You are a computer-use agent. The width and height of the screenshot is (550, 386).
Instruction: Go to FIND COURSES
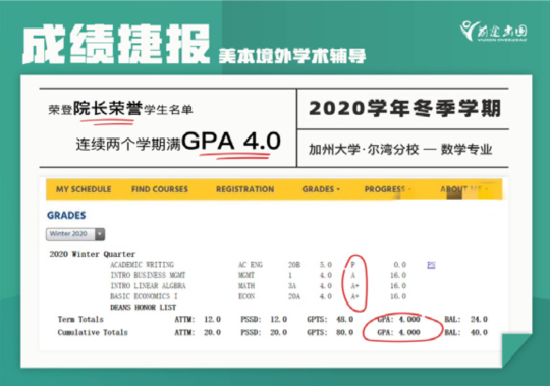point(159,189)
